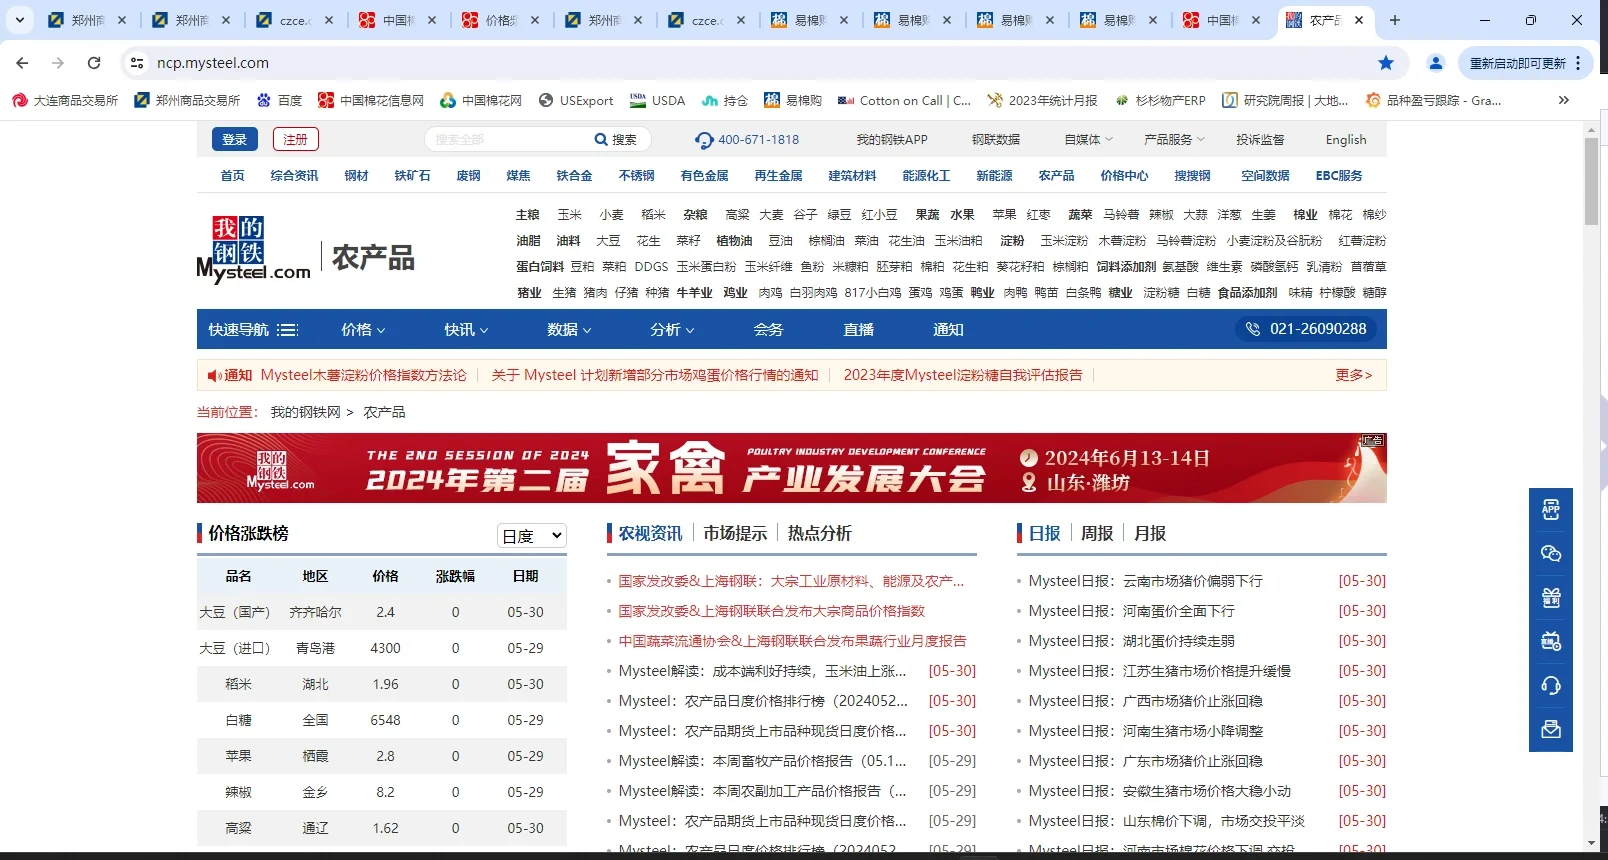View site information icon in address bar
This screenshot has height=860, width=1608.
137,63
